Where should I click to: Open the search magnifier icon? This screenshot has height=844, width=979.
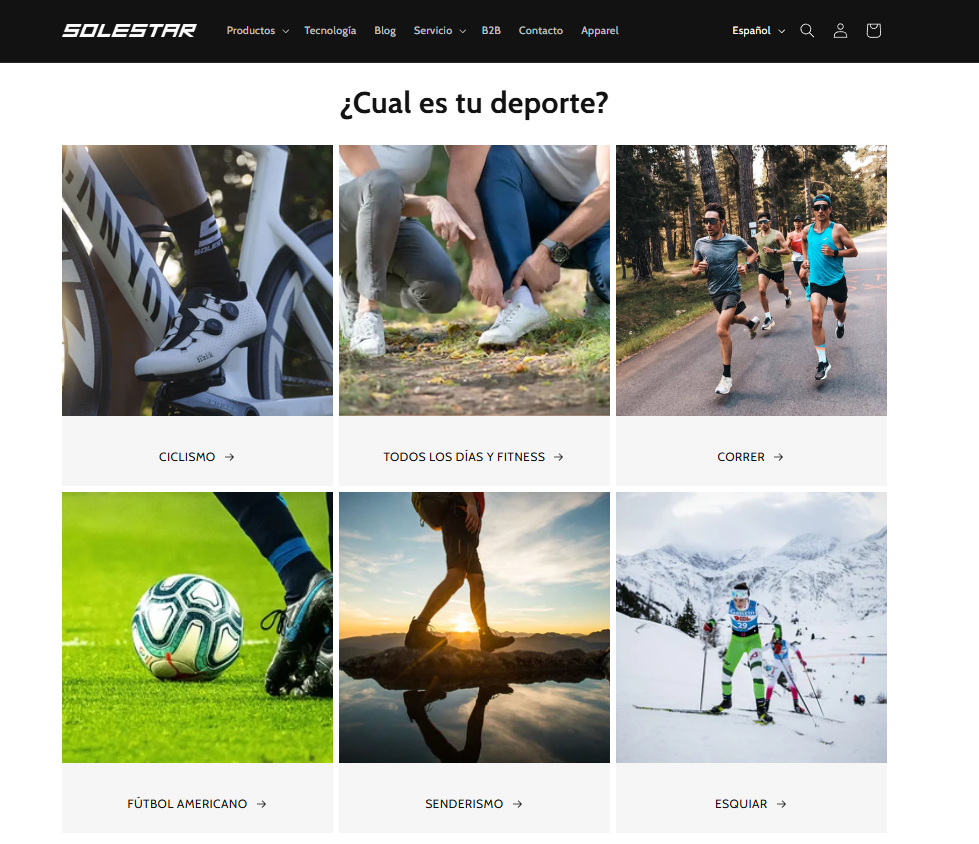click(807, 31)
